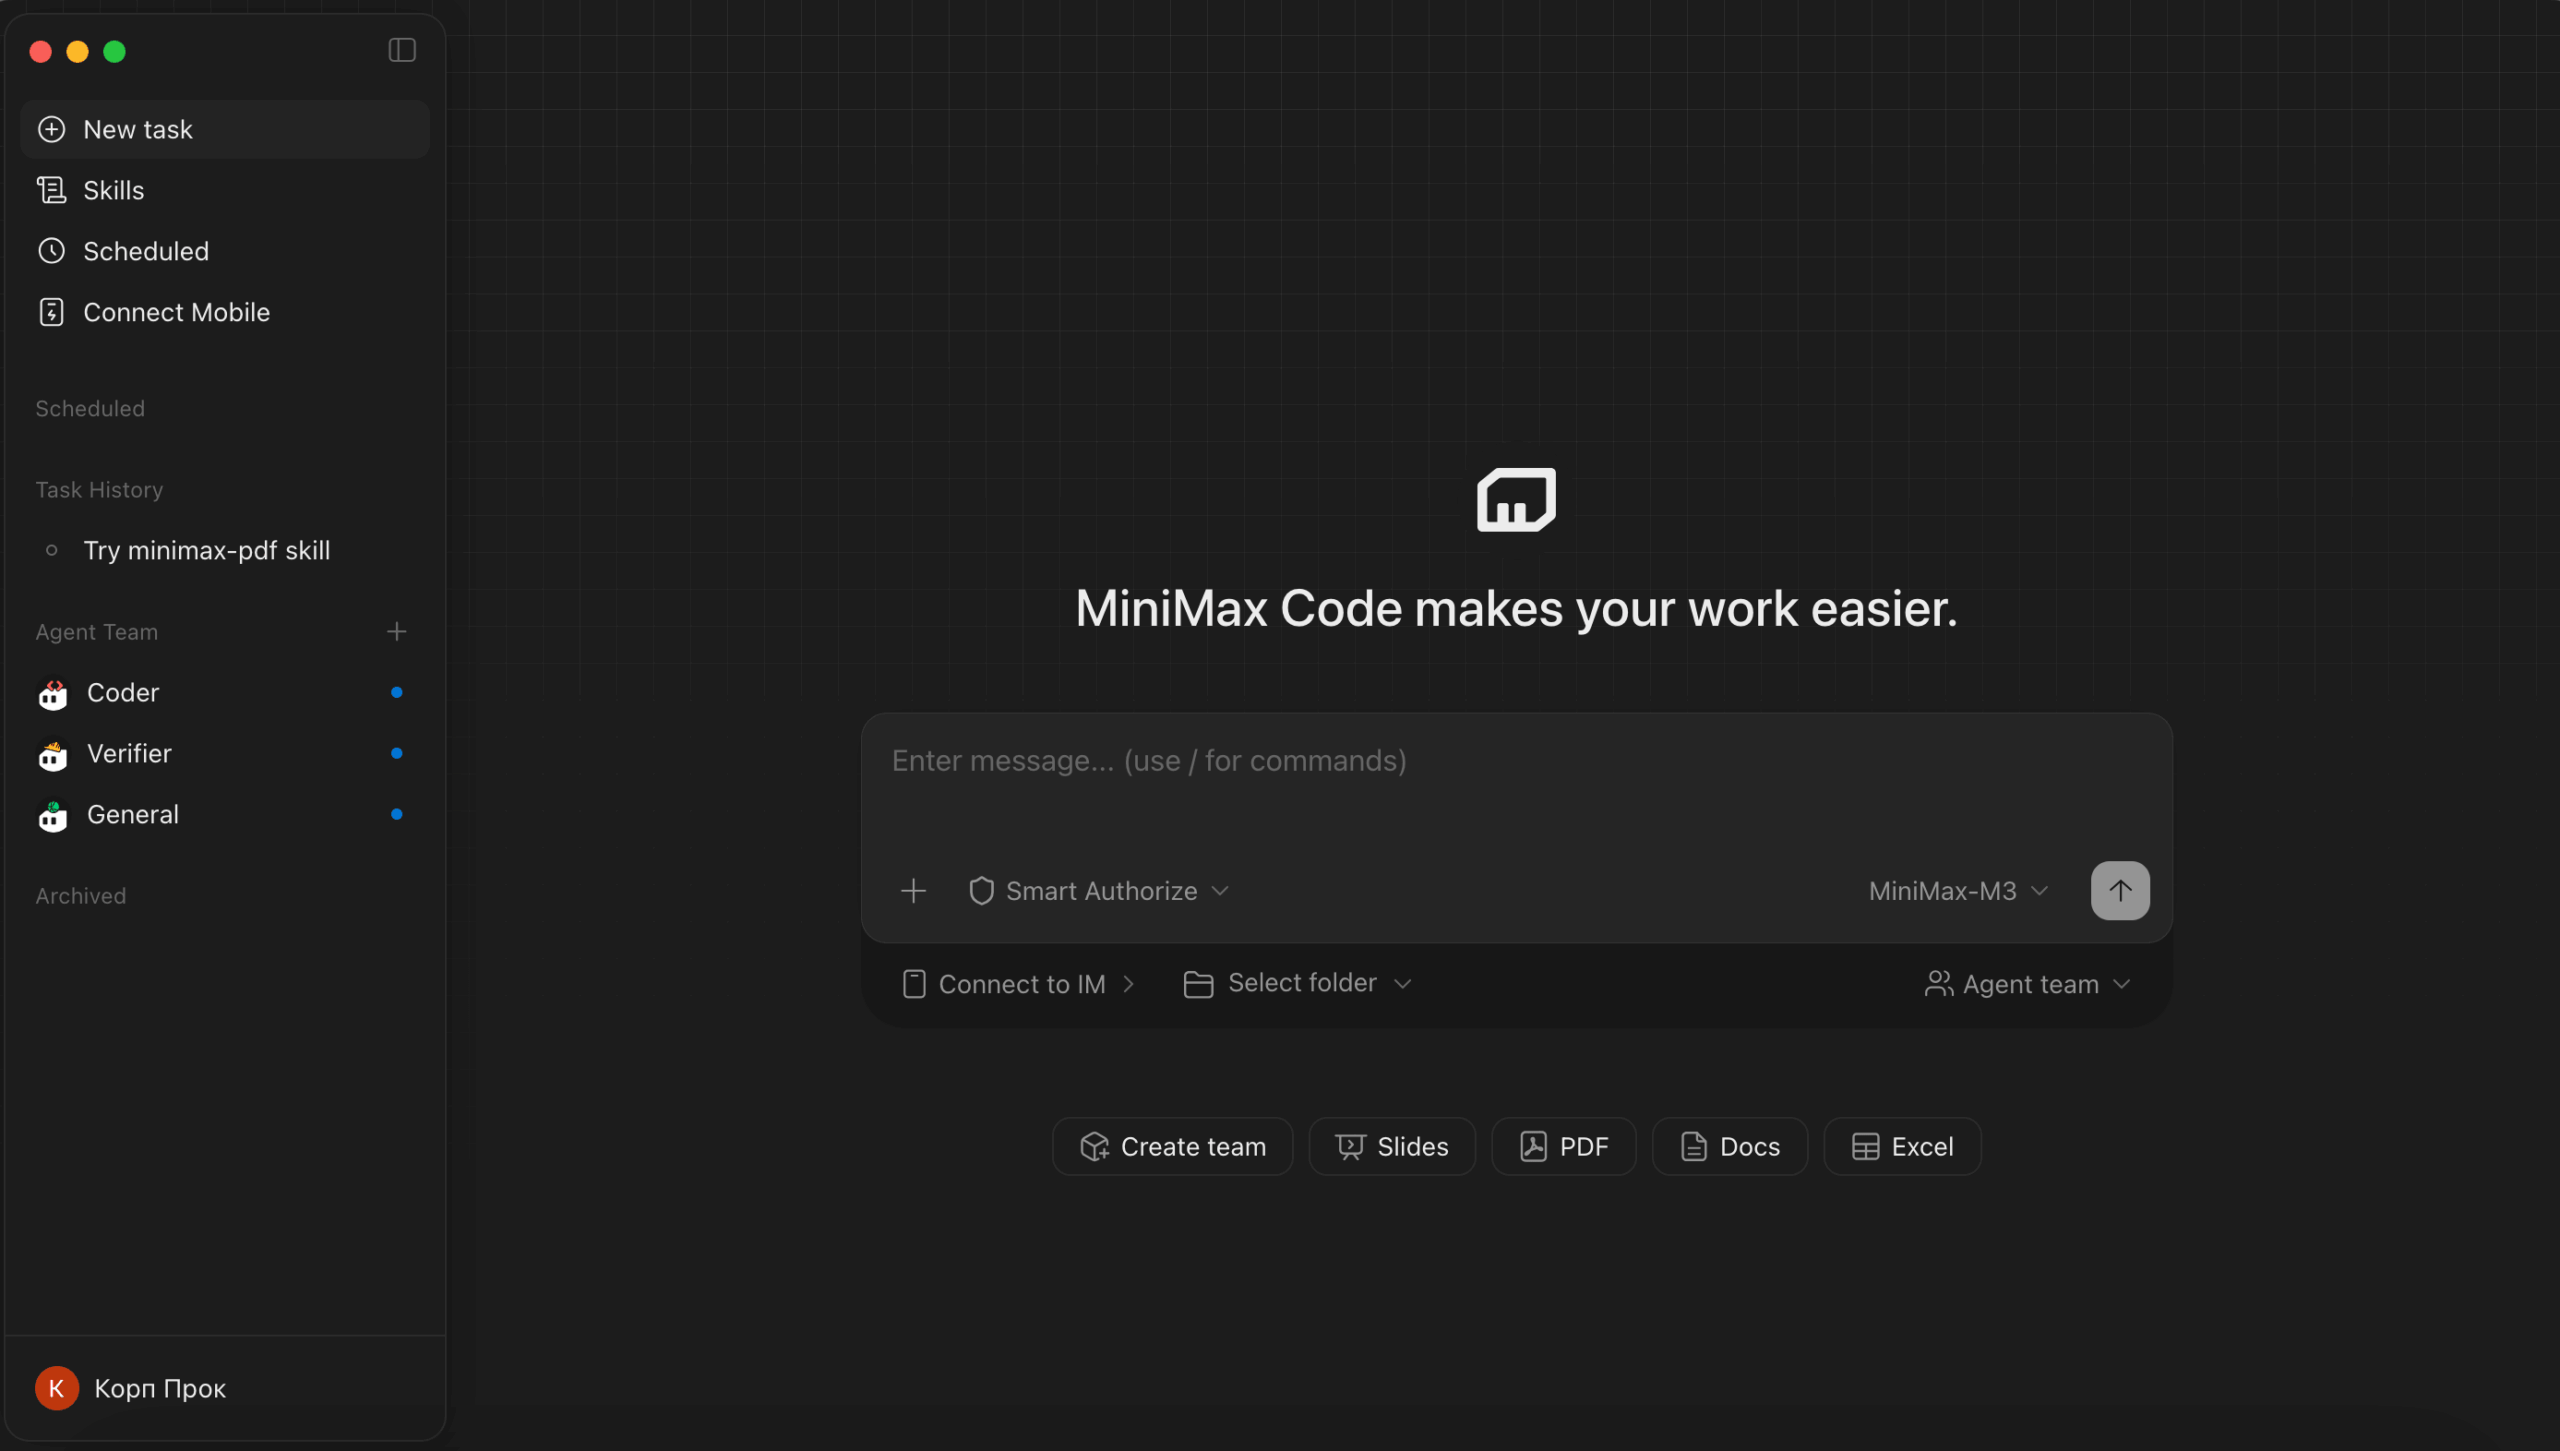Screen dimensions: 2560x1451
Task: Add a new Agent Team with plus icon
Action: click(397, 631)
